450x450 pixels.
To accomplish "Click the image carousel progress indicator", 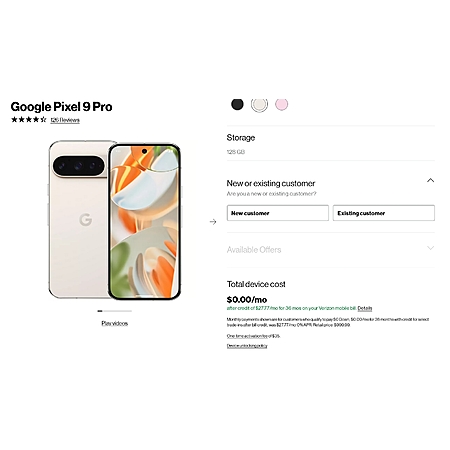I will tap(115, 311).
